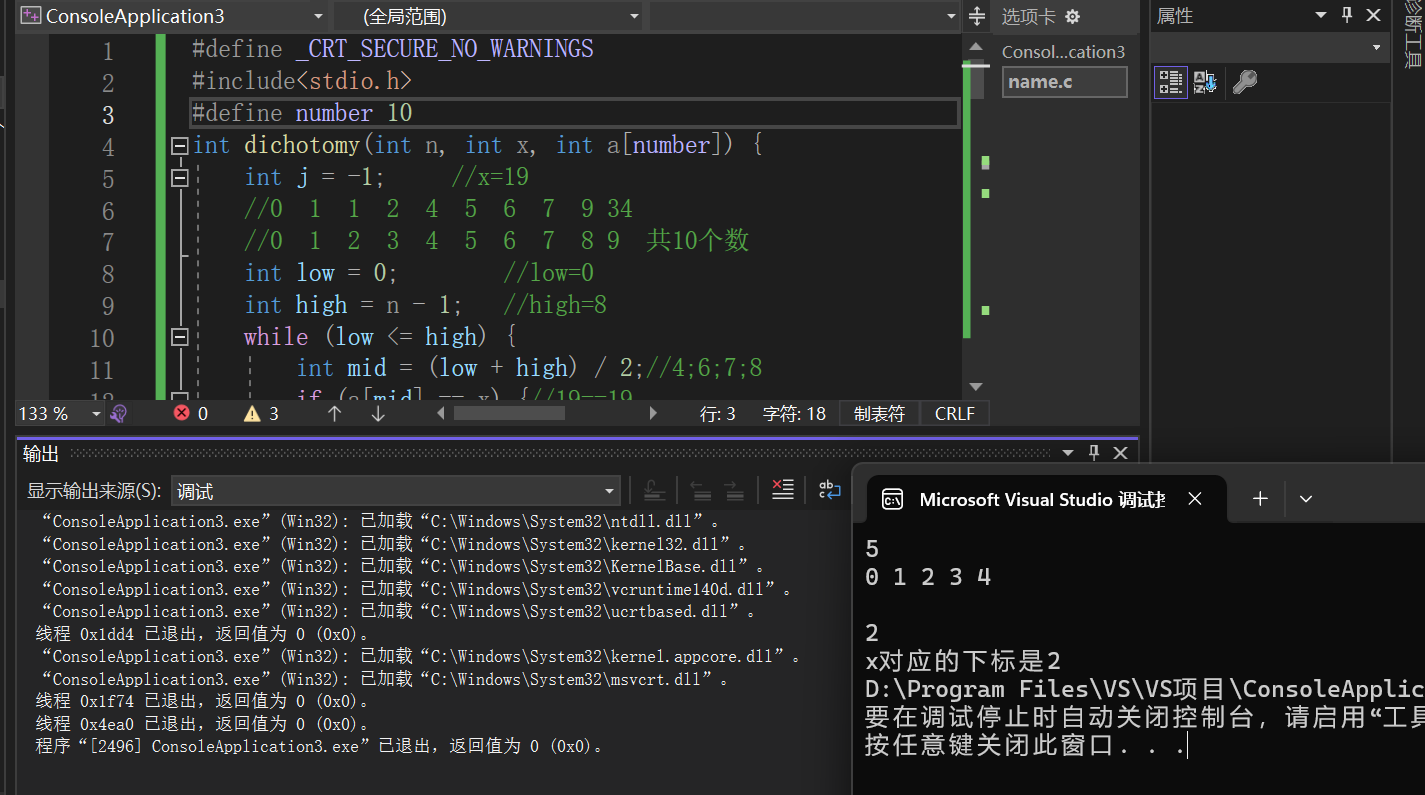Open Properties window options arrow

pyautogui.click(x=1321, y=15)
